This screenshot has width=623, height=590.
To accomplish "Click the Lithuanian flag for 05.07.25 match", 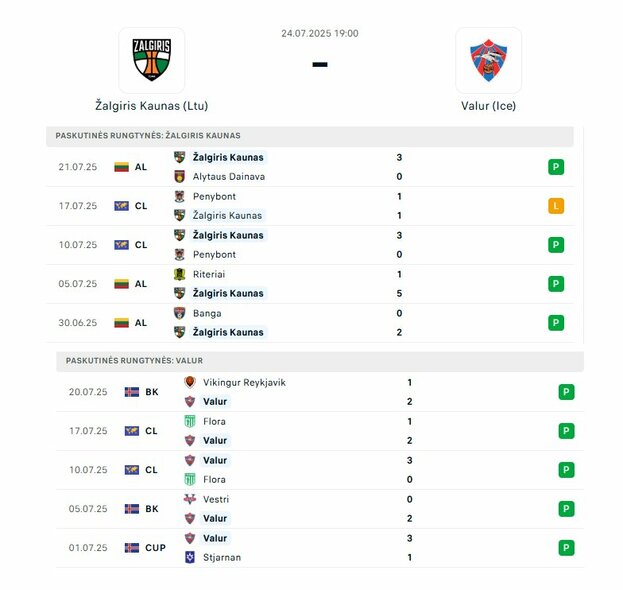I will tap(122, 284).
